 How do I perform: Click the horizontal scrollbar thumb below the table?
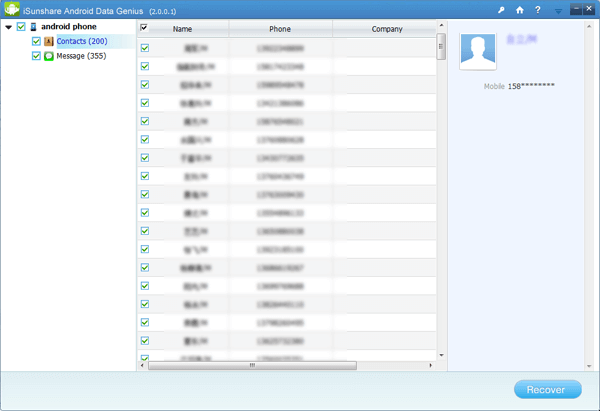coord(253,365)
